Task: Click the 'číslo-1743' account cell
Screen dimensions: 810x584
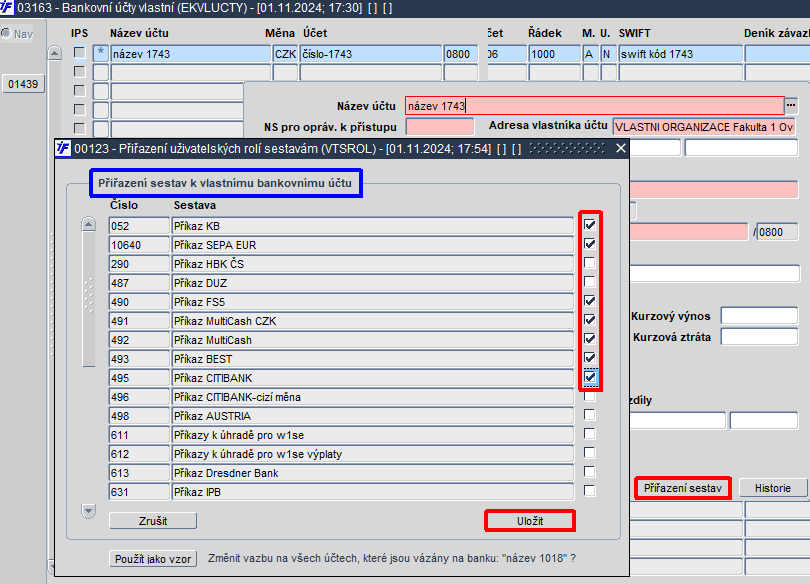Action: pos(371,54)
